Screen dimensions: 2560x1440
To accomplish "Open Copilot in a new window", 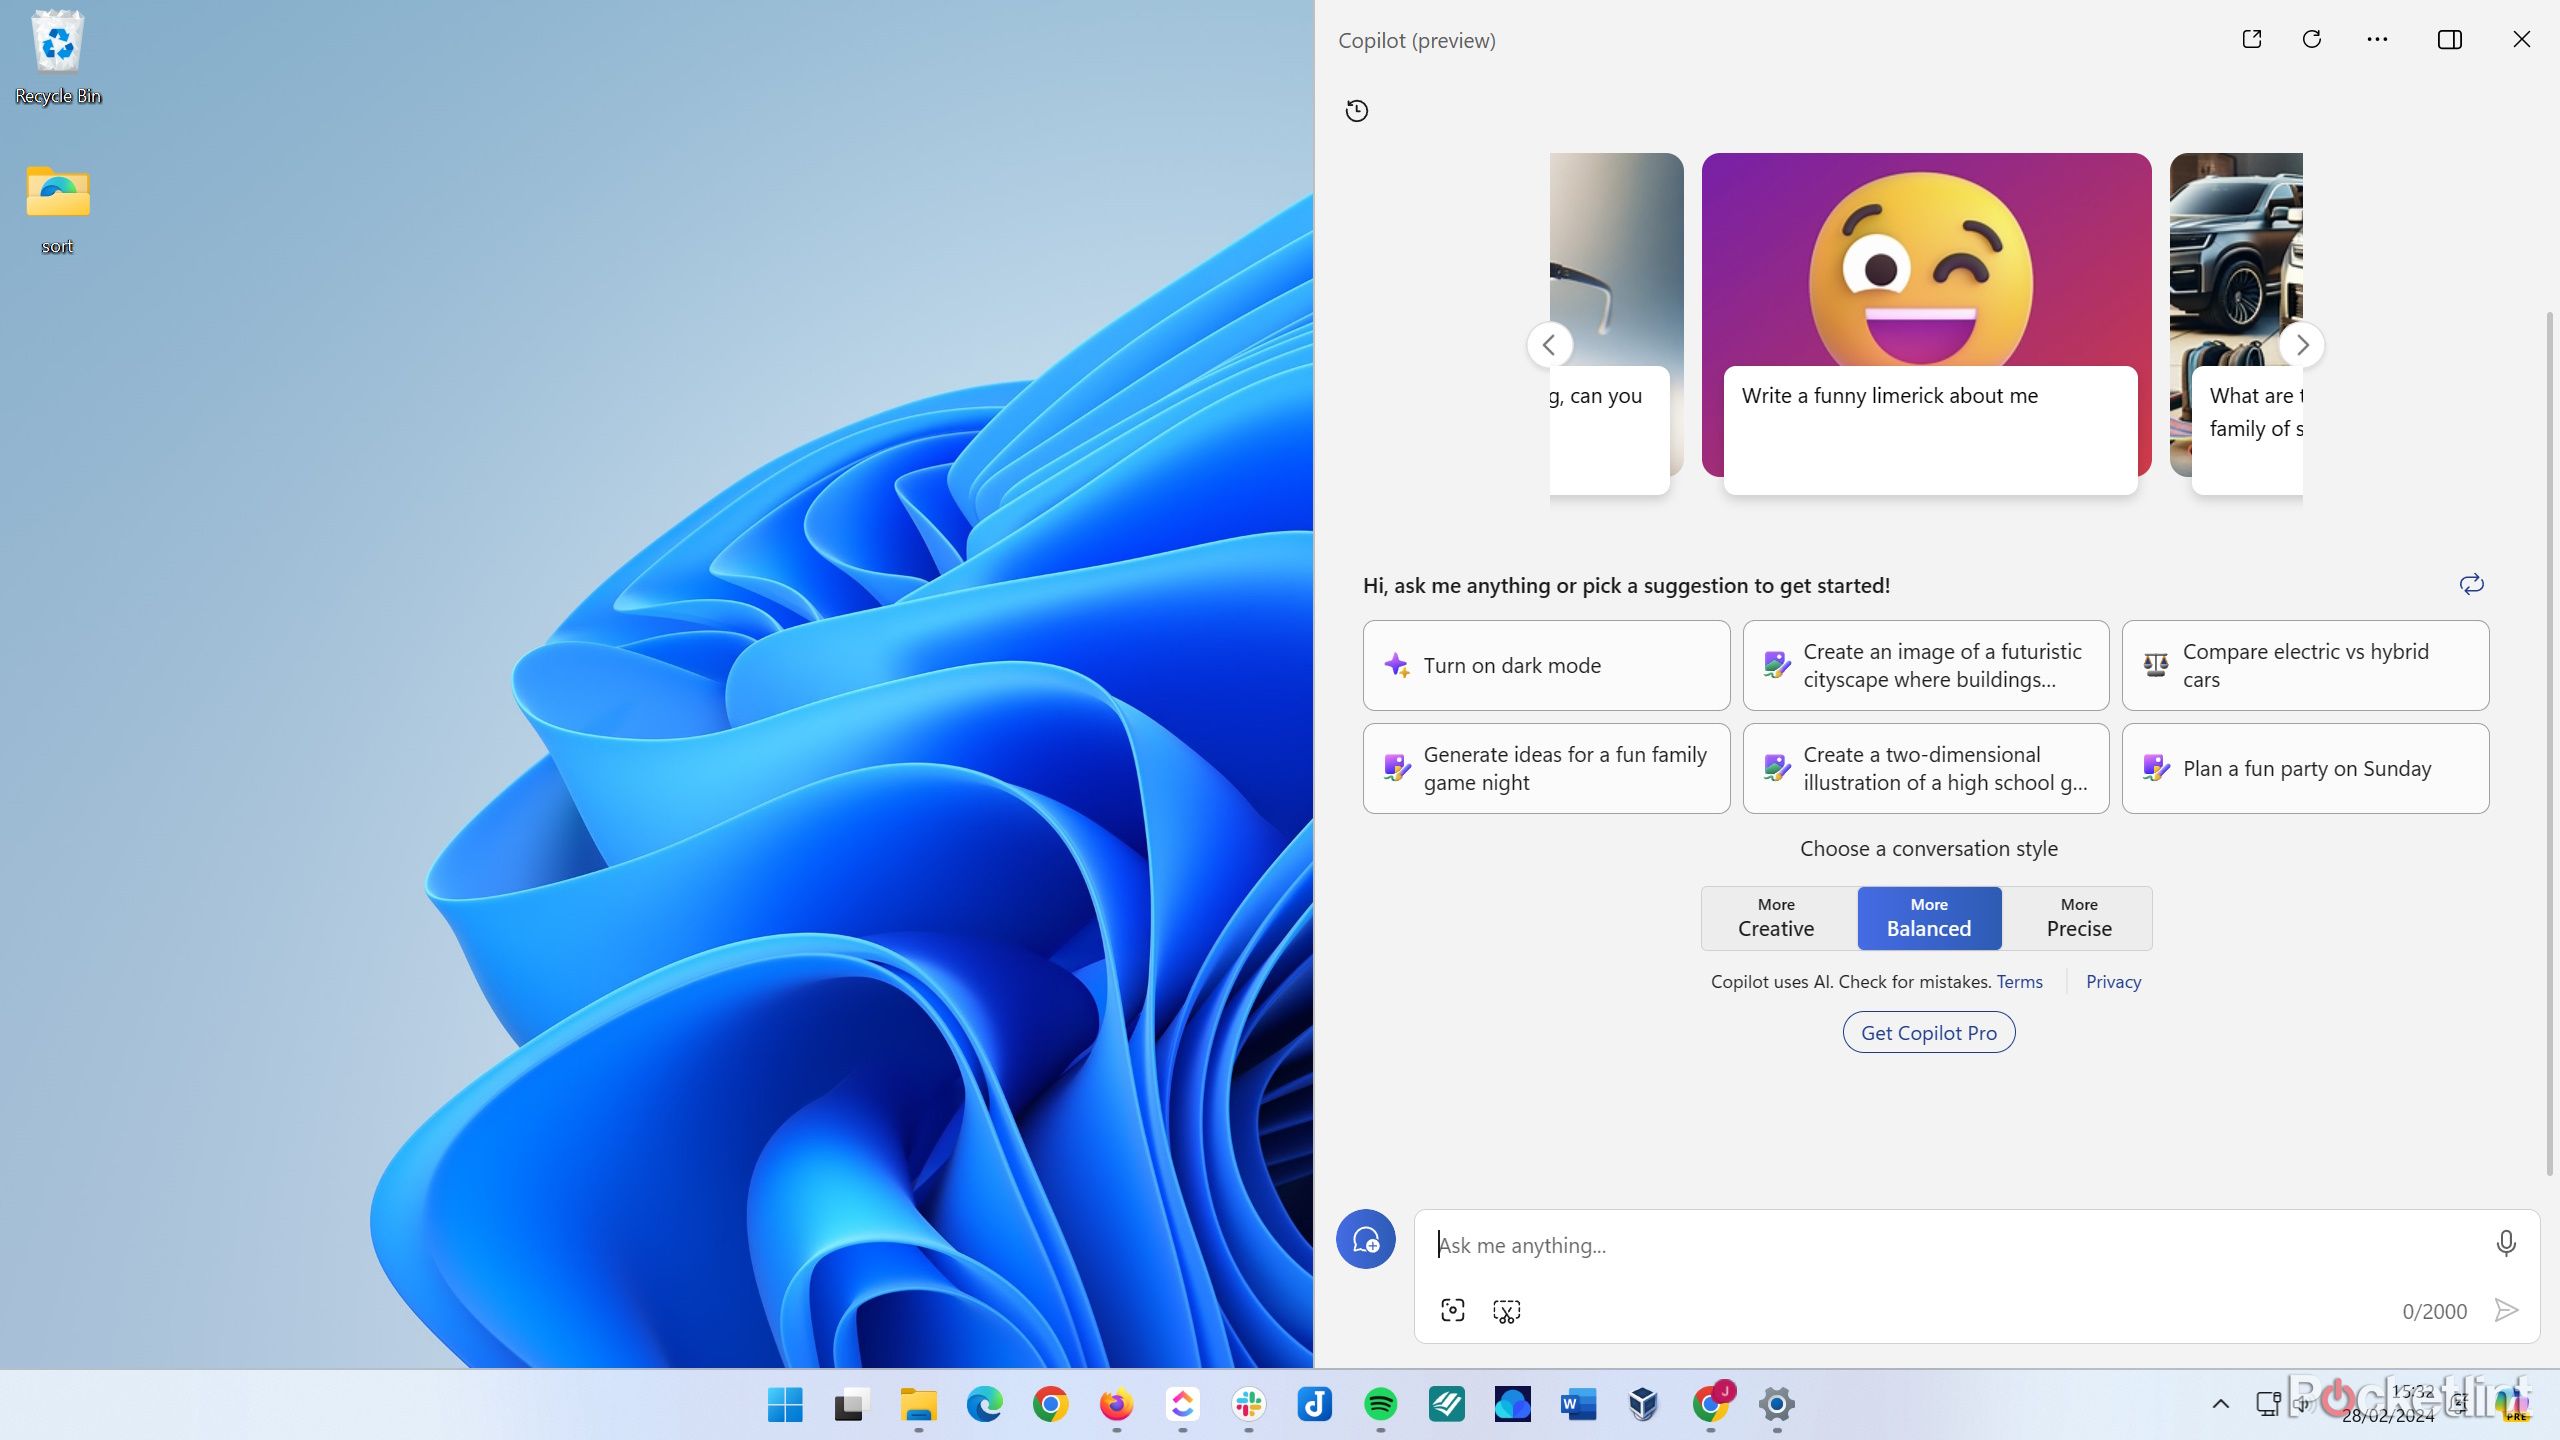I will [x=2252, y=39].
